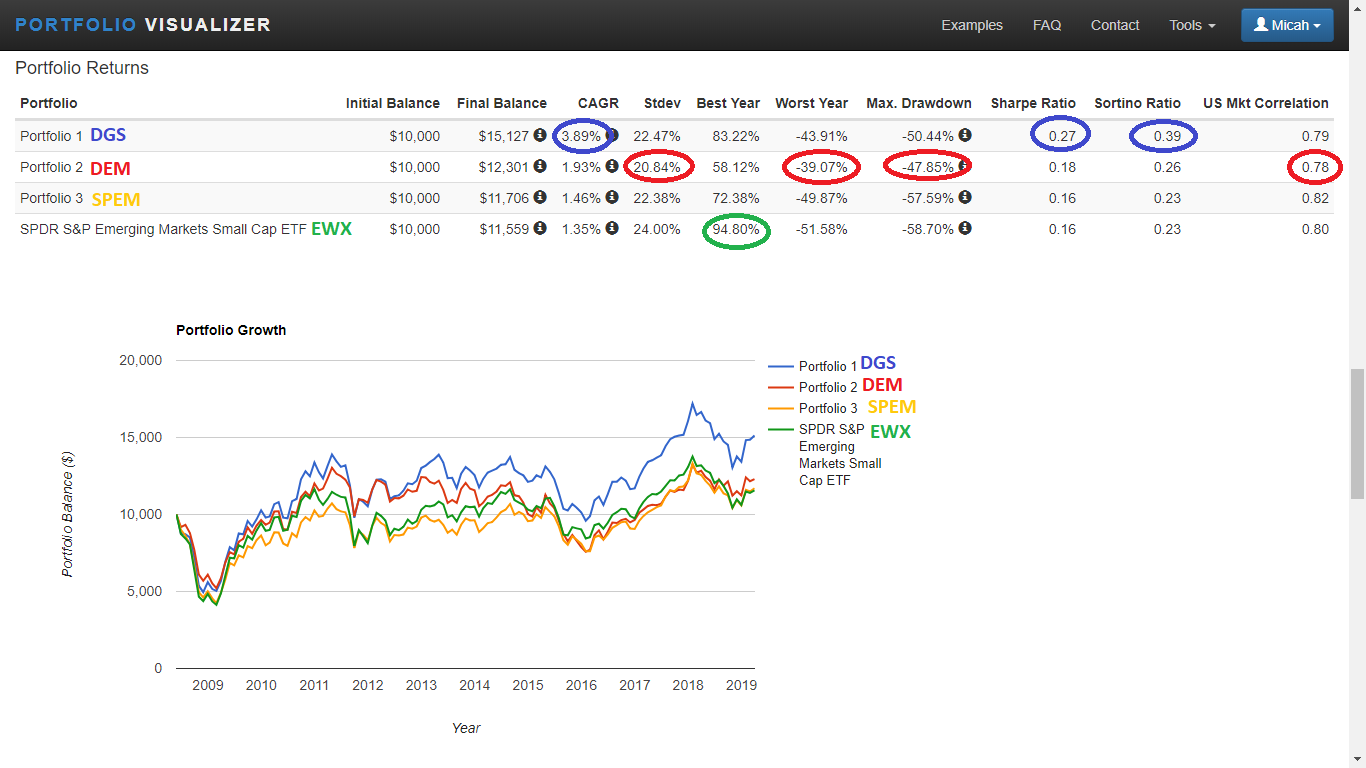1366x768 pixels.
Task: Select the 22.47% Stdev value
Action: [x=657, y=136]
